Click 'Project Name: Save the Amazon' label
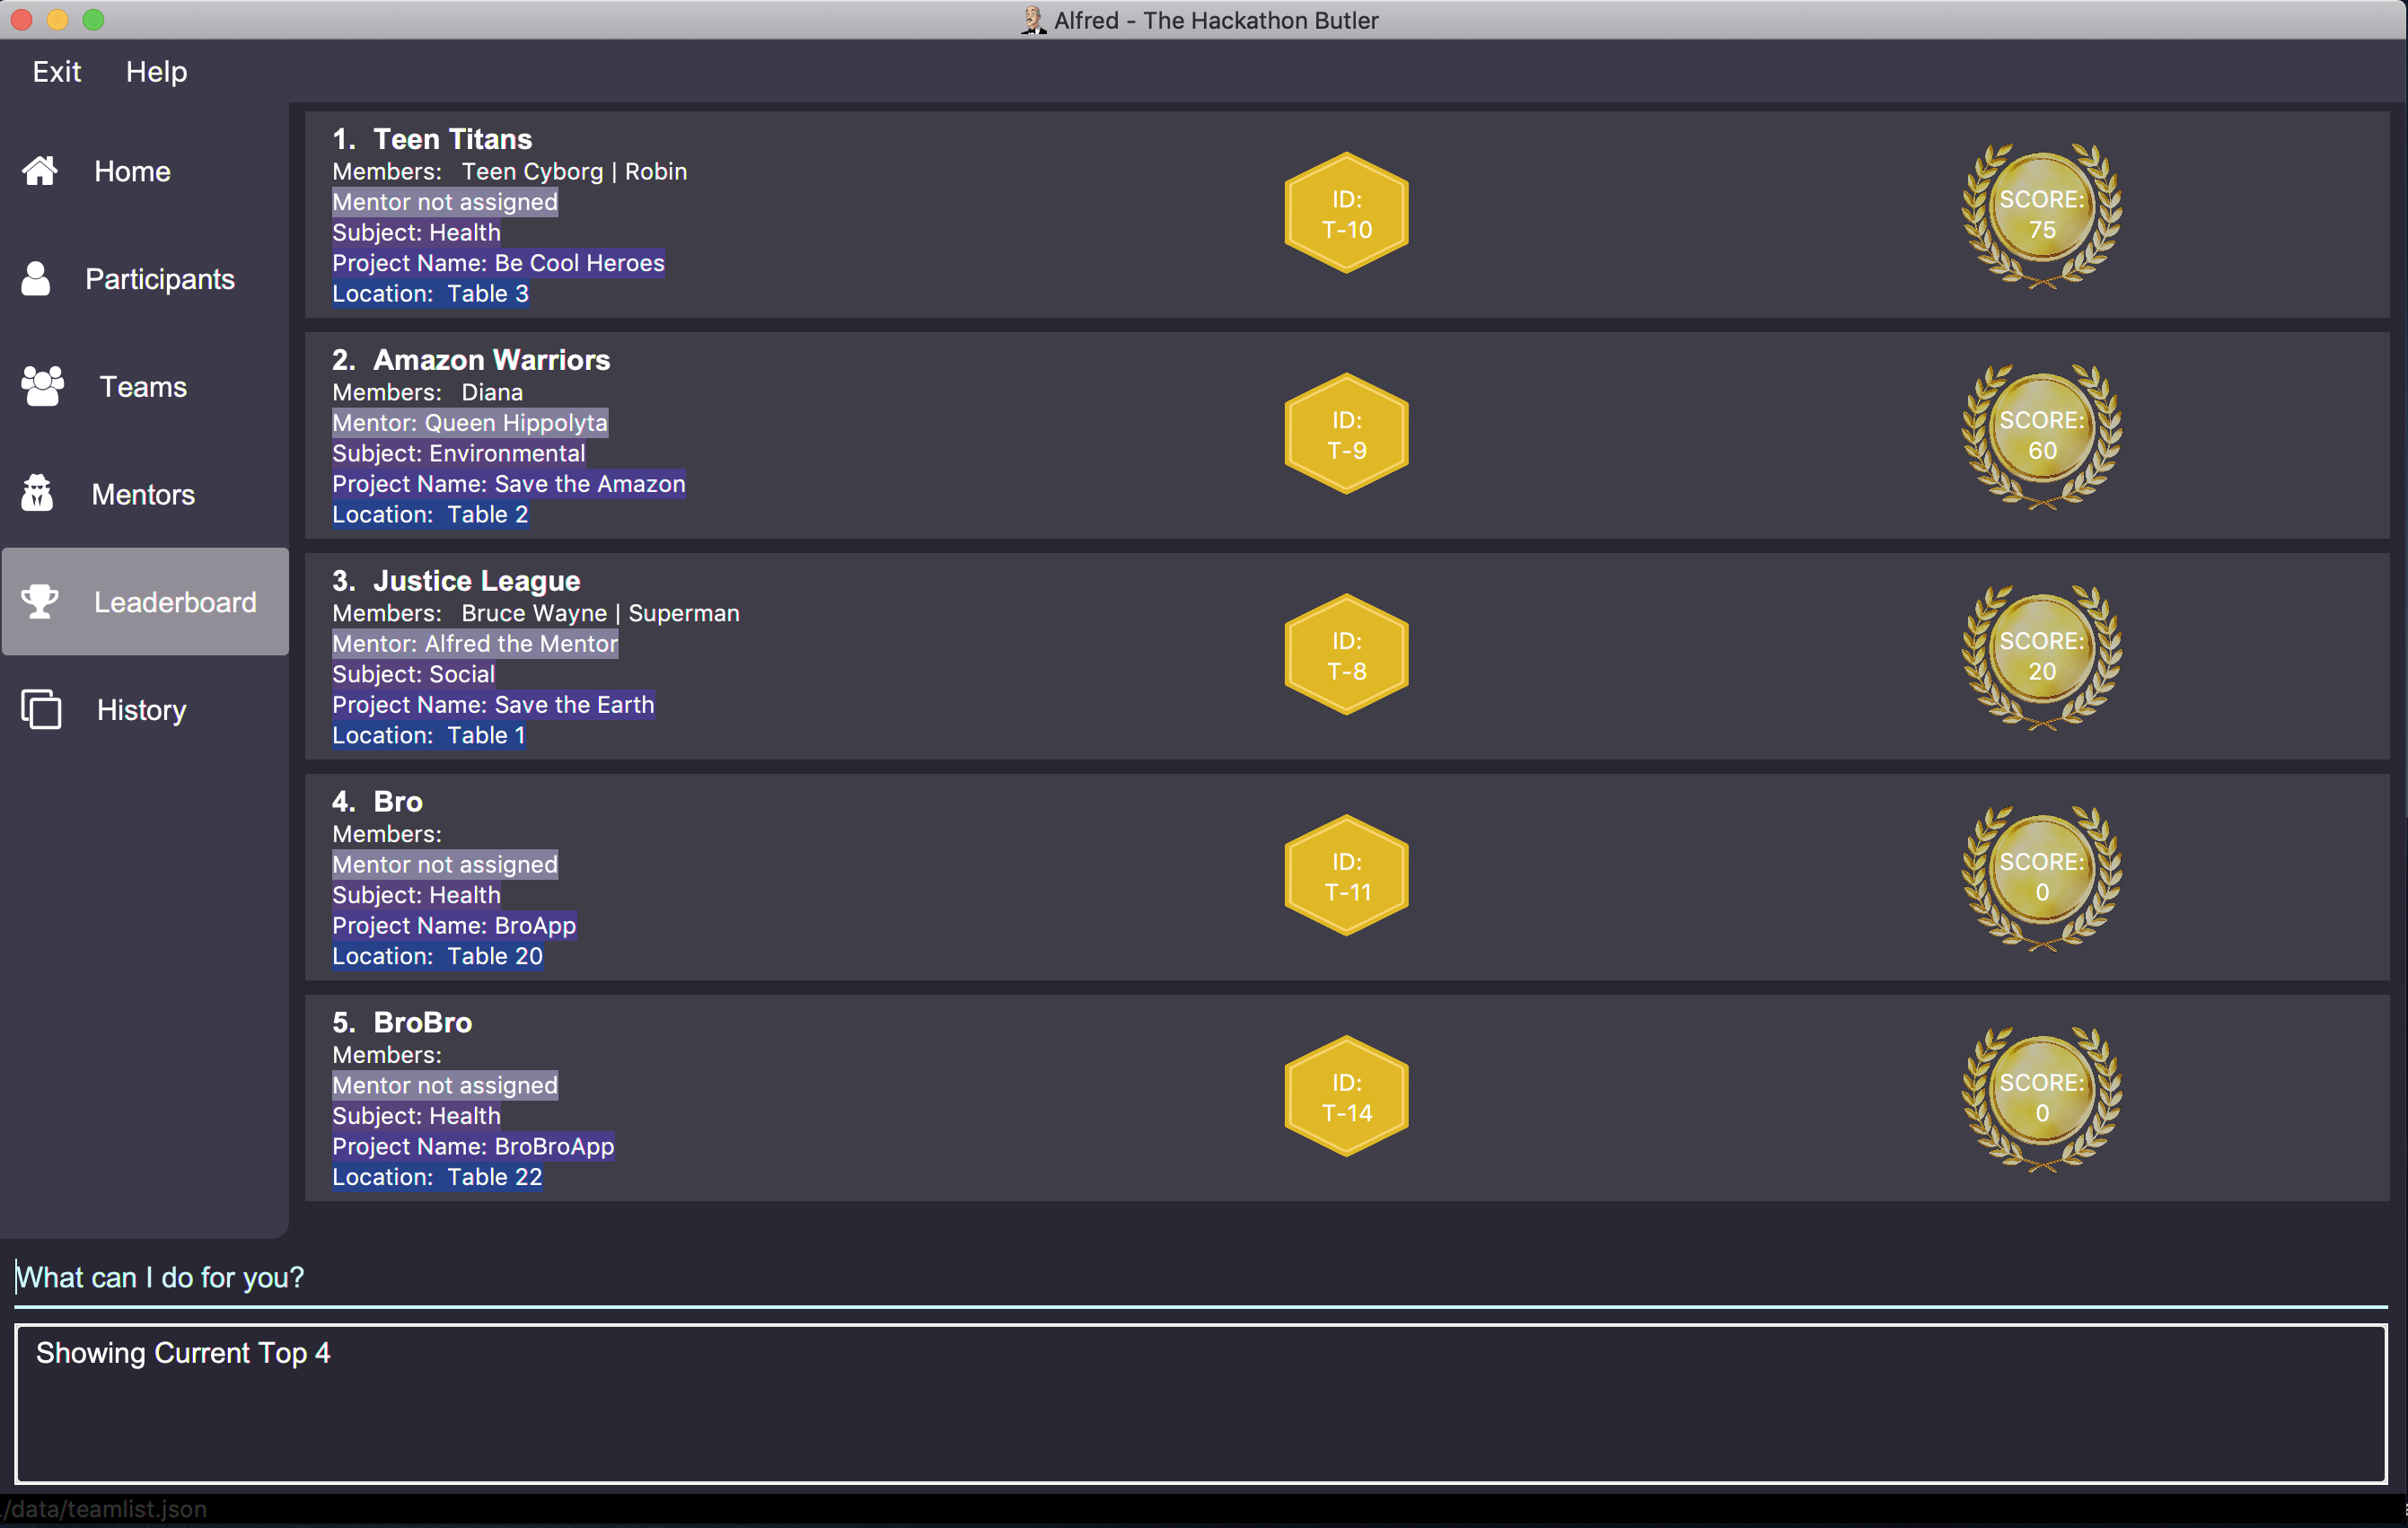The height and width of the screenshot is (1528, 2408). 509,484
